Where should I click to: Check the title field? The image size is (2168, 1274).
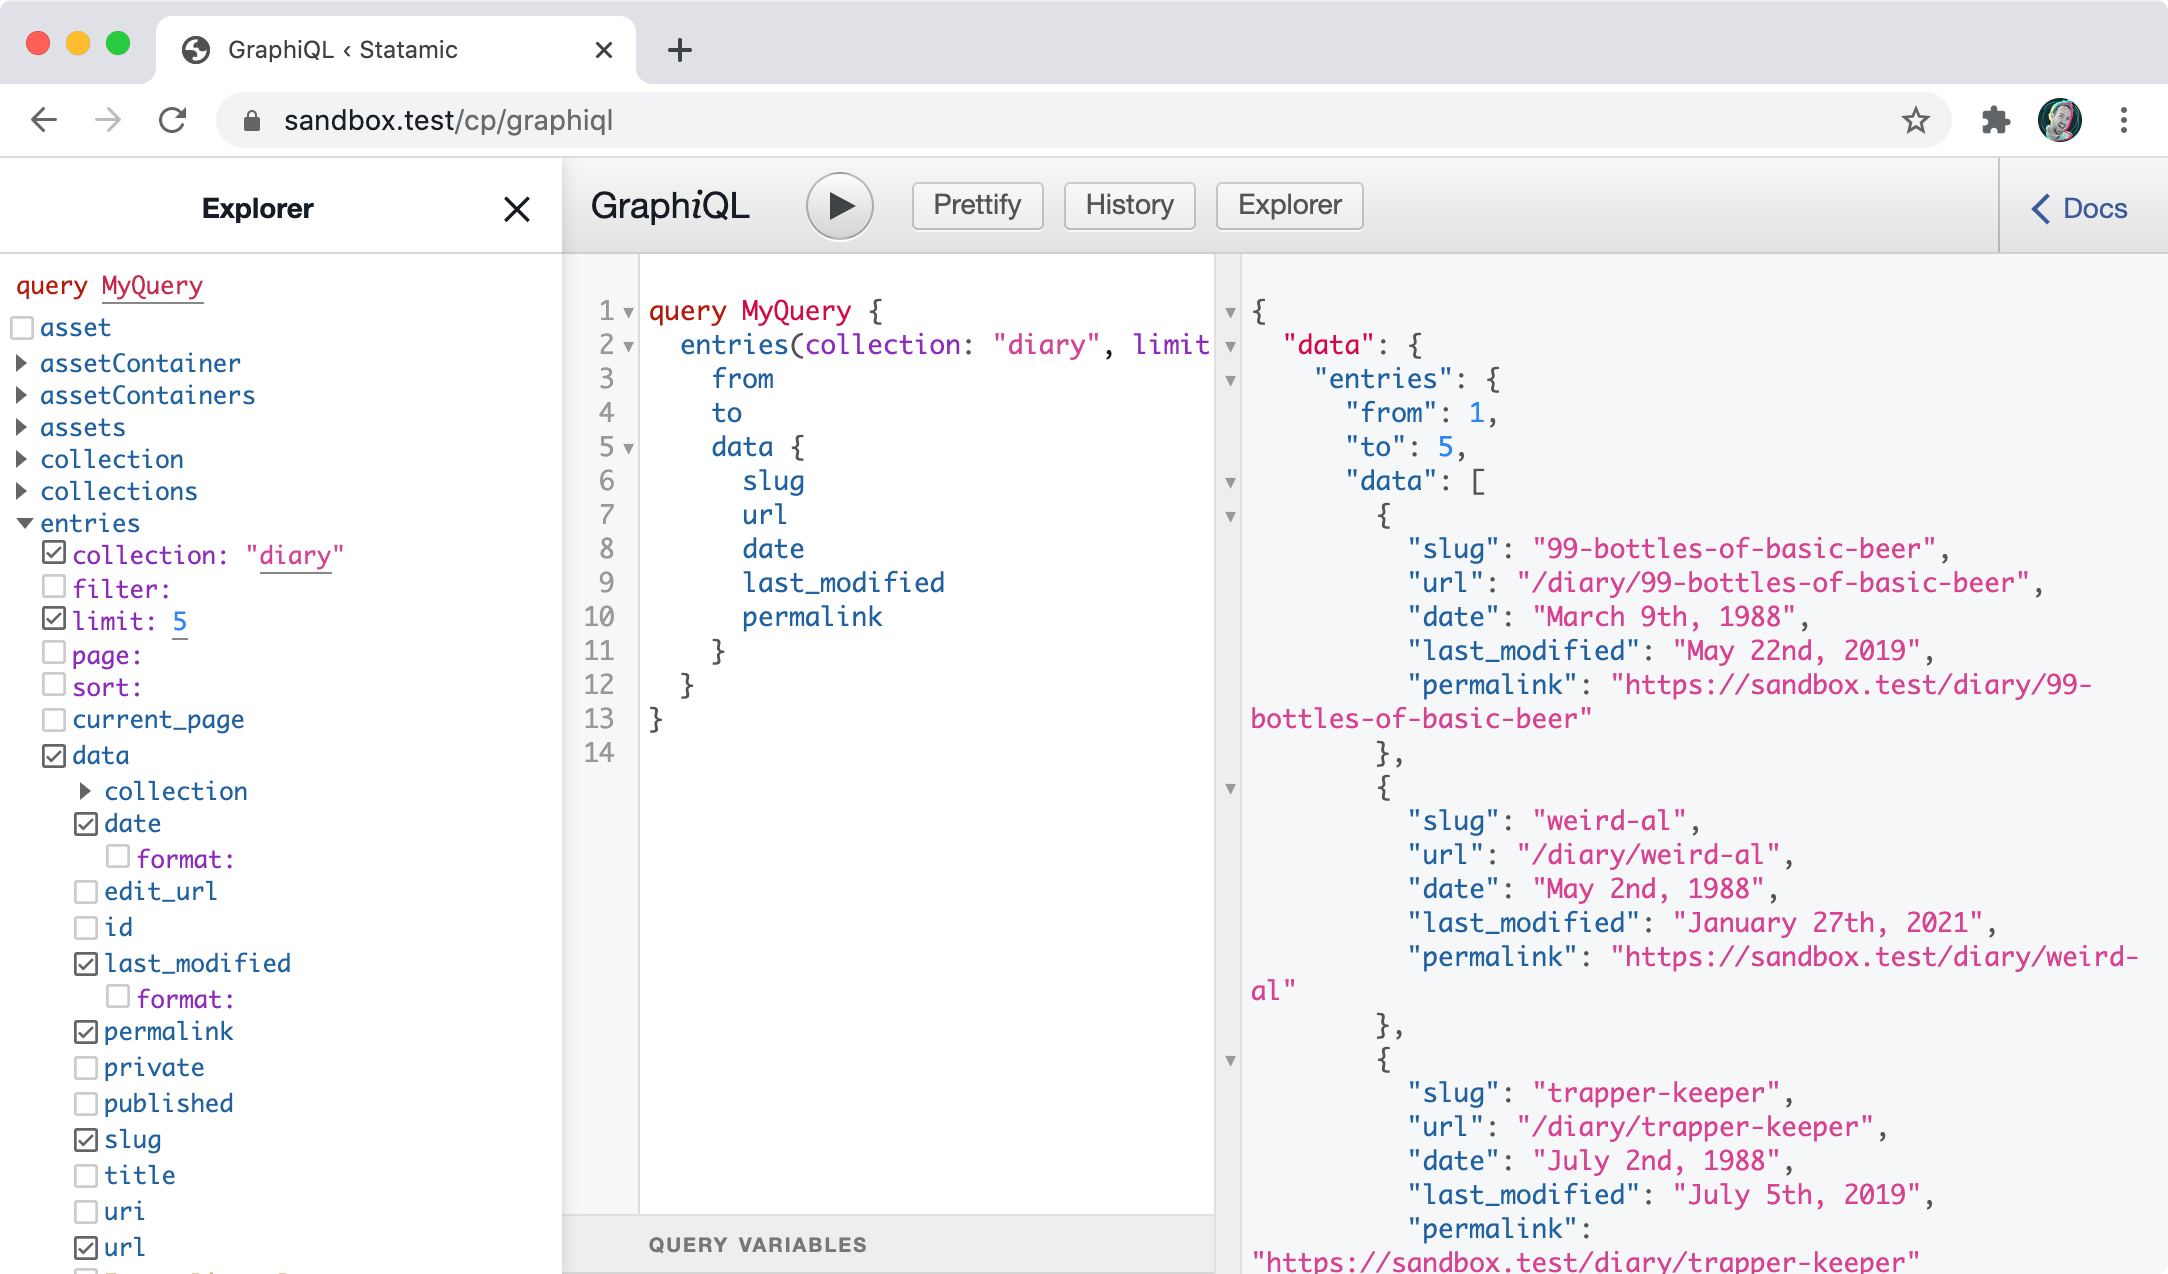86,1176
